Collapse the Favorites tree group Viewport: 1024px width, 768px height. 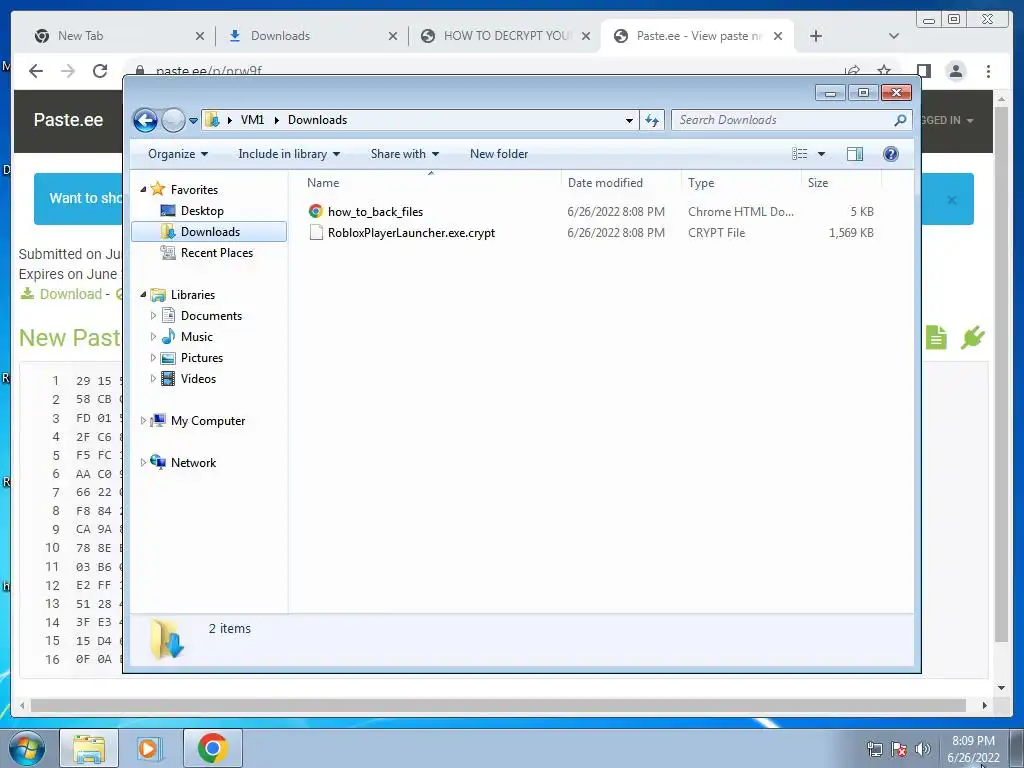(143, 189)
